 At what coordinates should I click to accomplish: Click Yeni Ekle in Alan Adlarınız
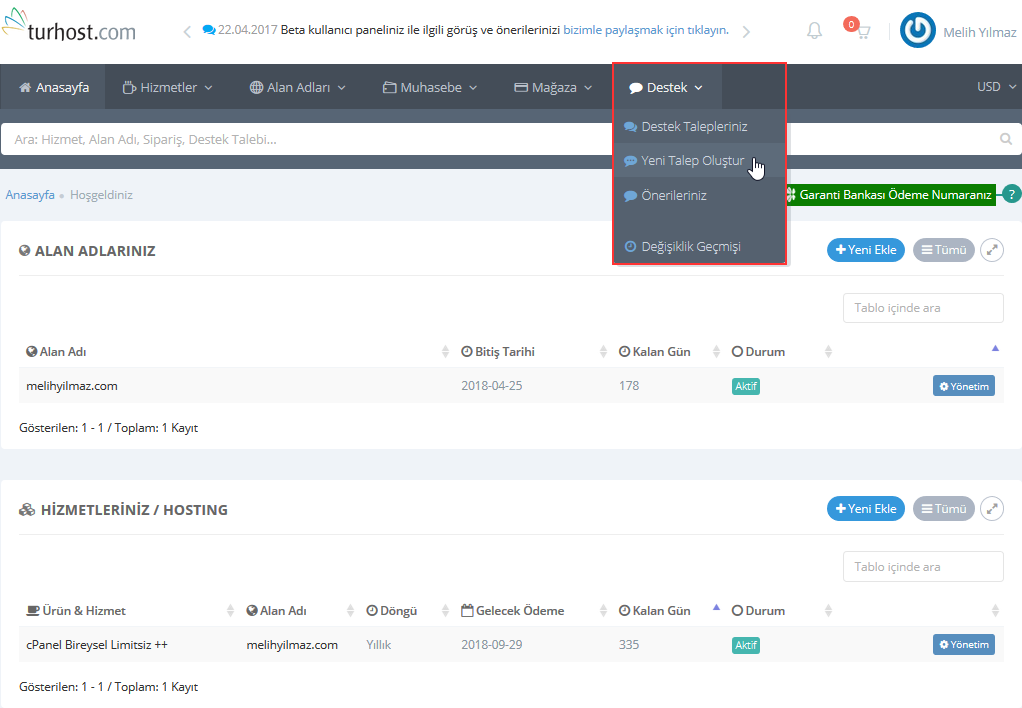click(865, 250)
